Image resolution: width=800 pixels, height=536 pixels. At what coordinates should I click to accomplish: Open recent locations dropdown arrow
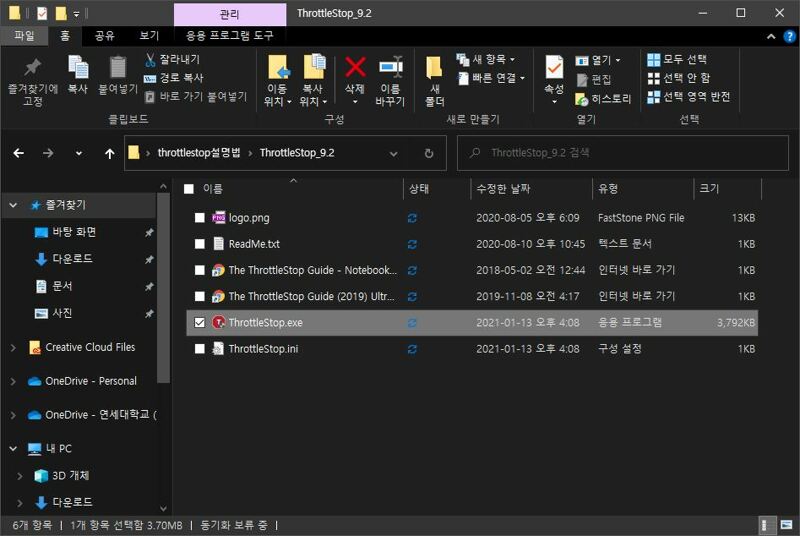point(79,153)
